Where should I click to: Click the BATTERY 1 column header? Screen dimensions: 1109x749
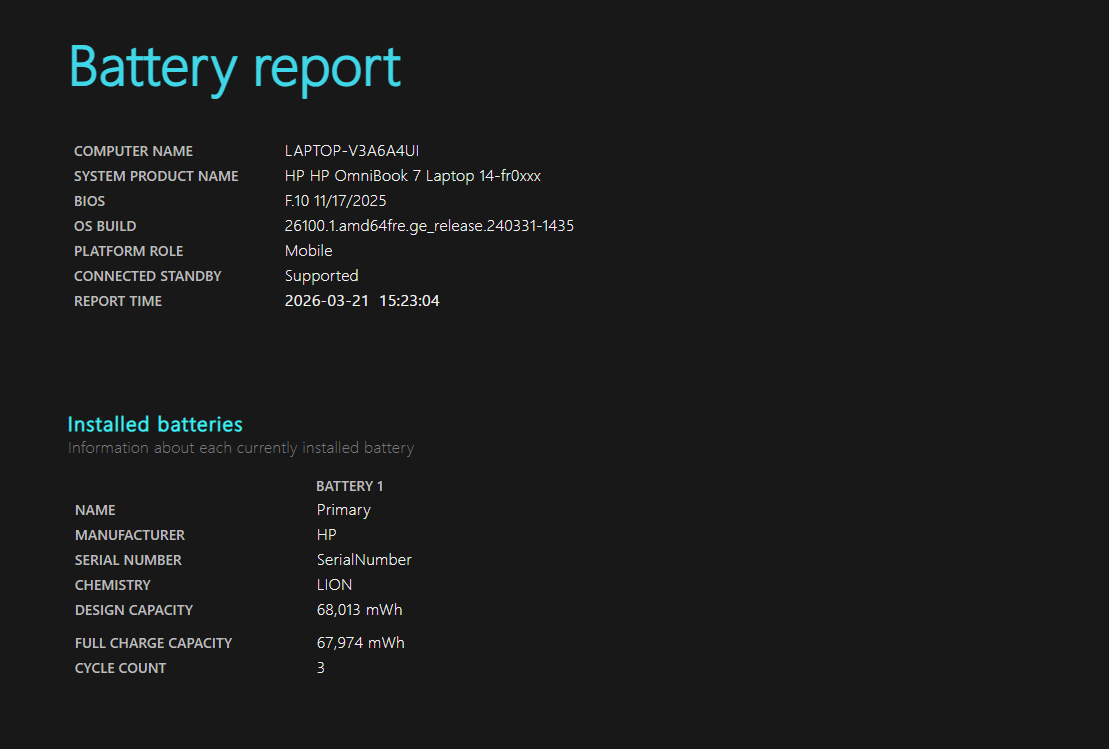coord(349,486)
